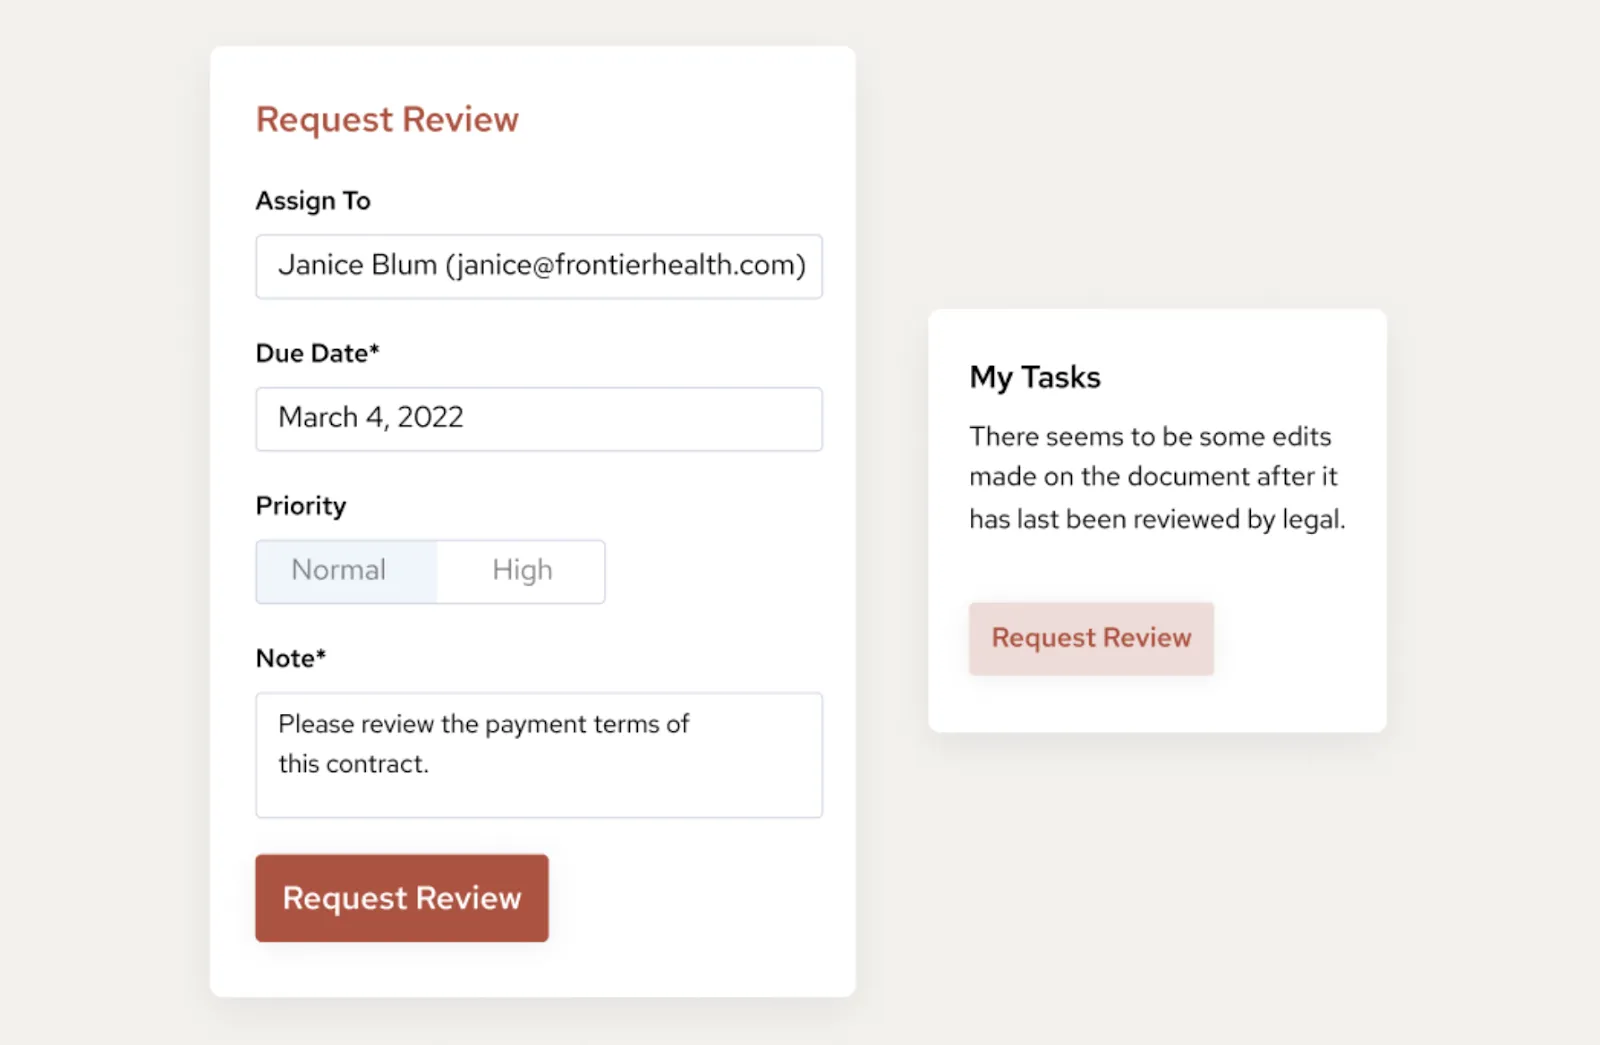Click the Note label
Viewport: 1600px width, 1045px height.
pos(290,658)
